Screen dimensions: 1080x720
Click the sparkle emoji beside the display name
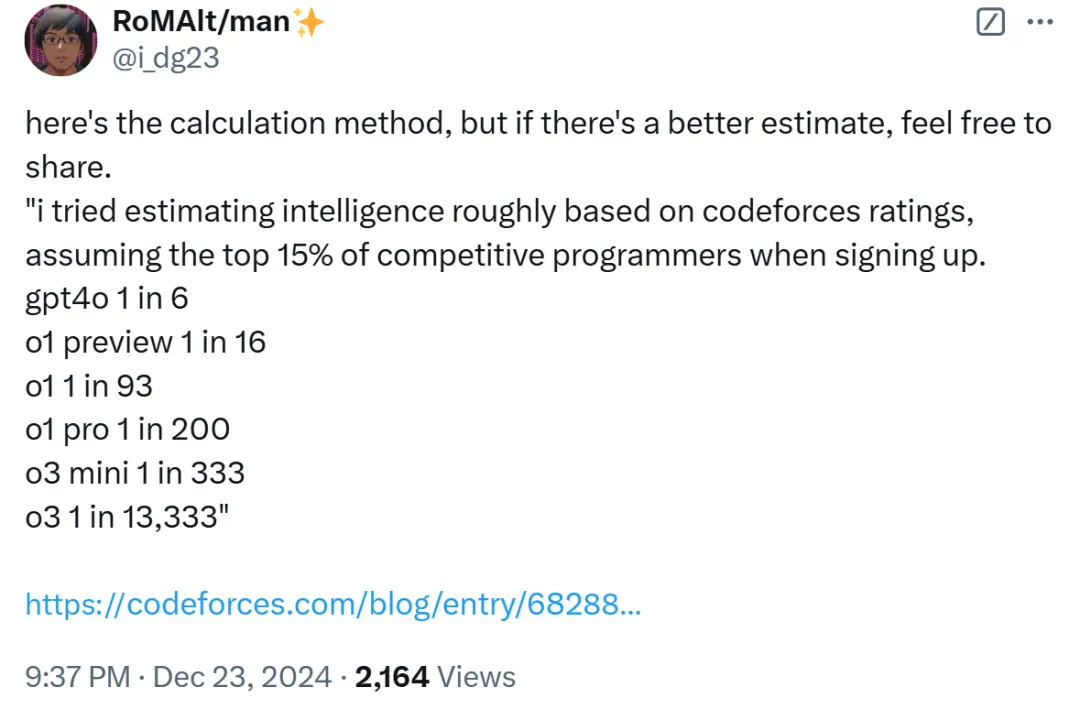click(309, 22)
